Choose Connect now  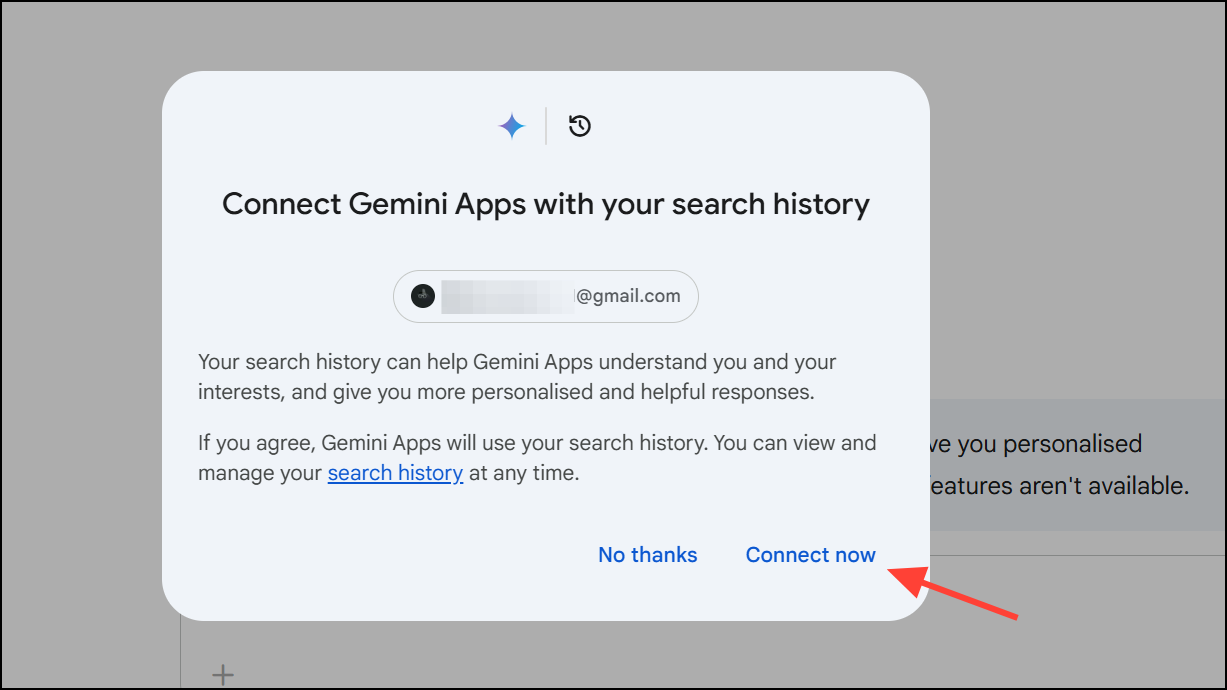[811, 555]
